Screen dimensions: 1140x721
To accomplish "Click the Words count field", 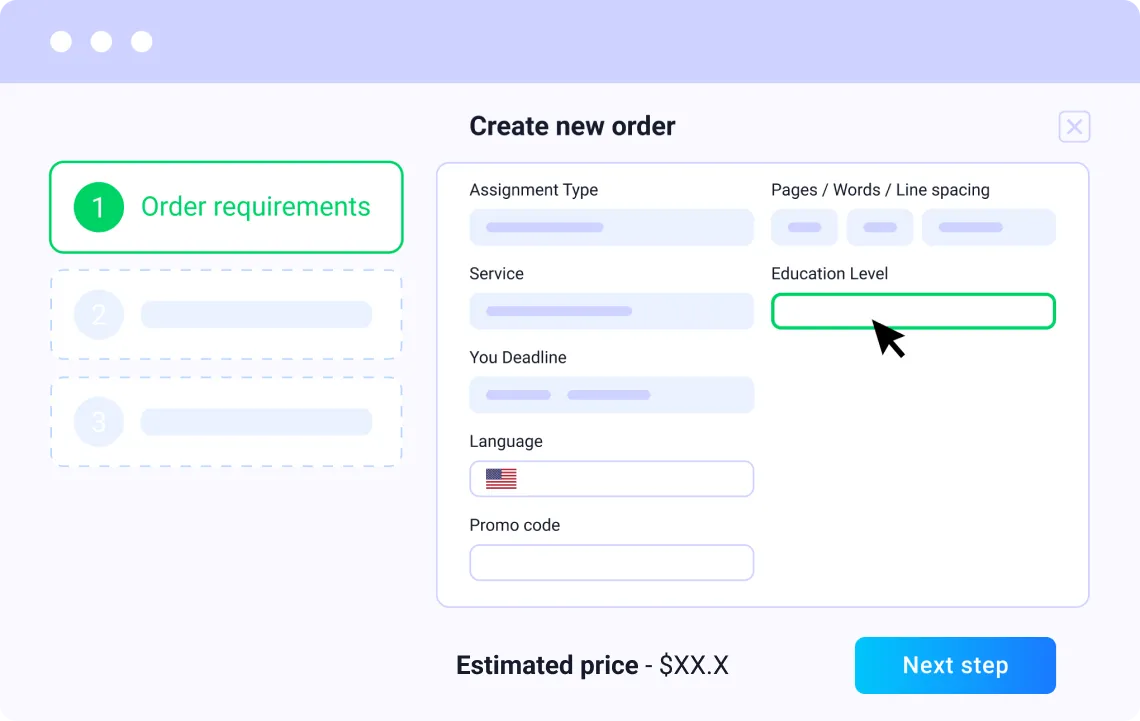I will (880, 227).
